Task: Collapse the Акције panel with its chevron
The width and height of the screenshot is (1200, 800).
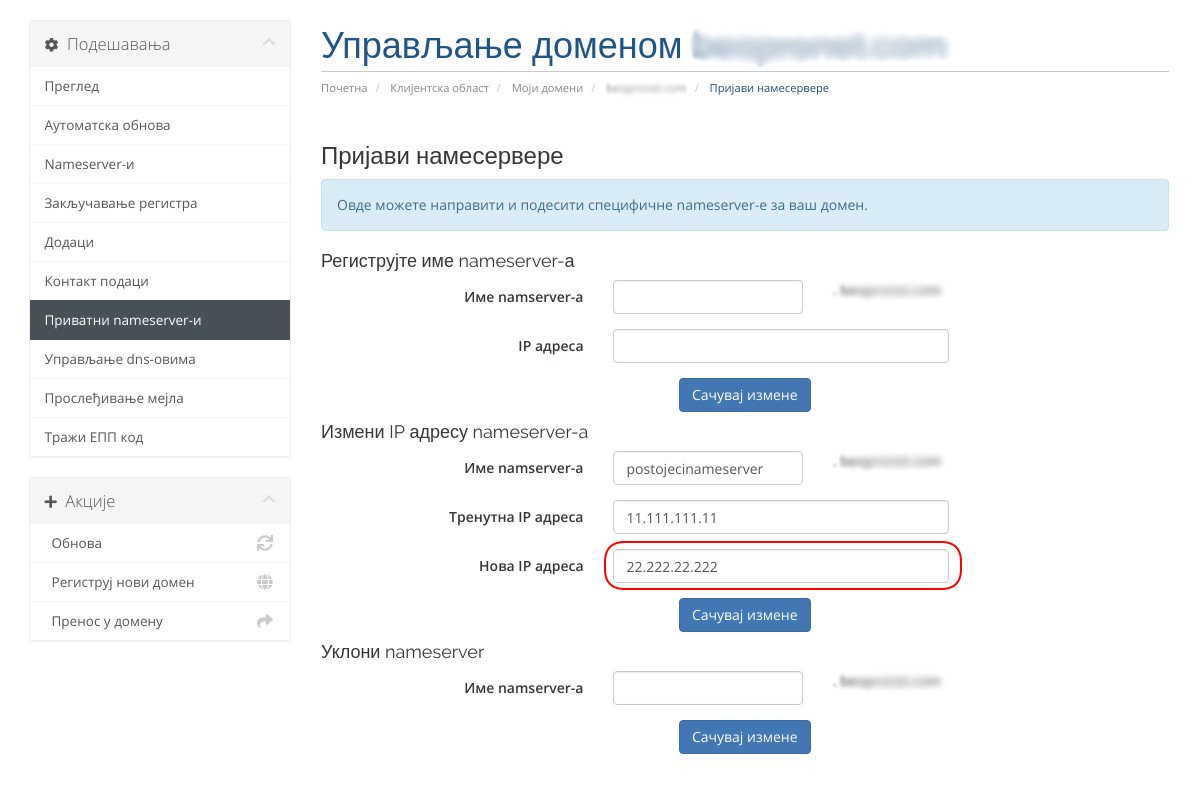Action: coord(268,500)
